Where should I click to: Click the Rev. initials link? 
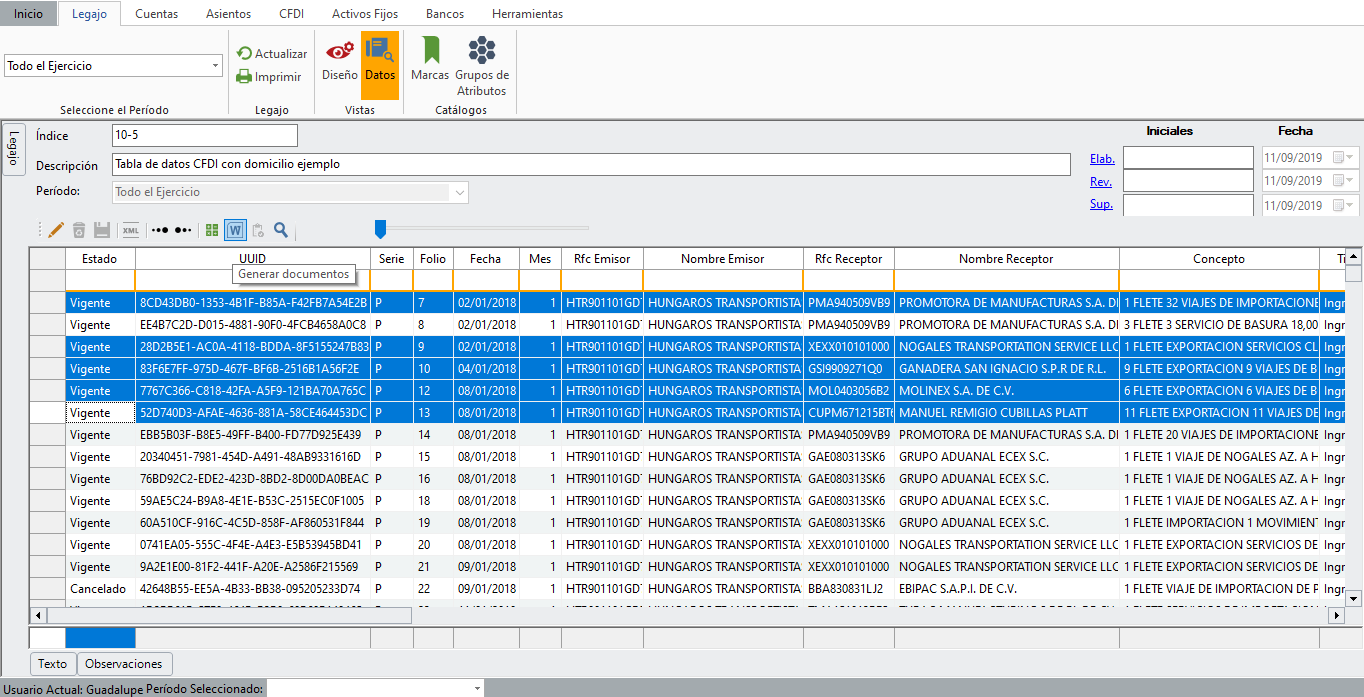pyautogui.click(x=1100, y=181)
